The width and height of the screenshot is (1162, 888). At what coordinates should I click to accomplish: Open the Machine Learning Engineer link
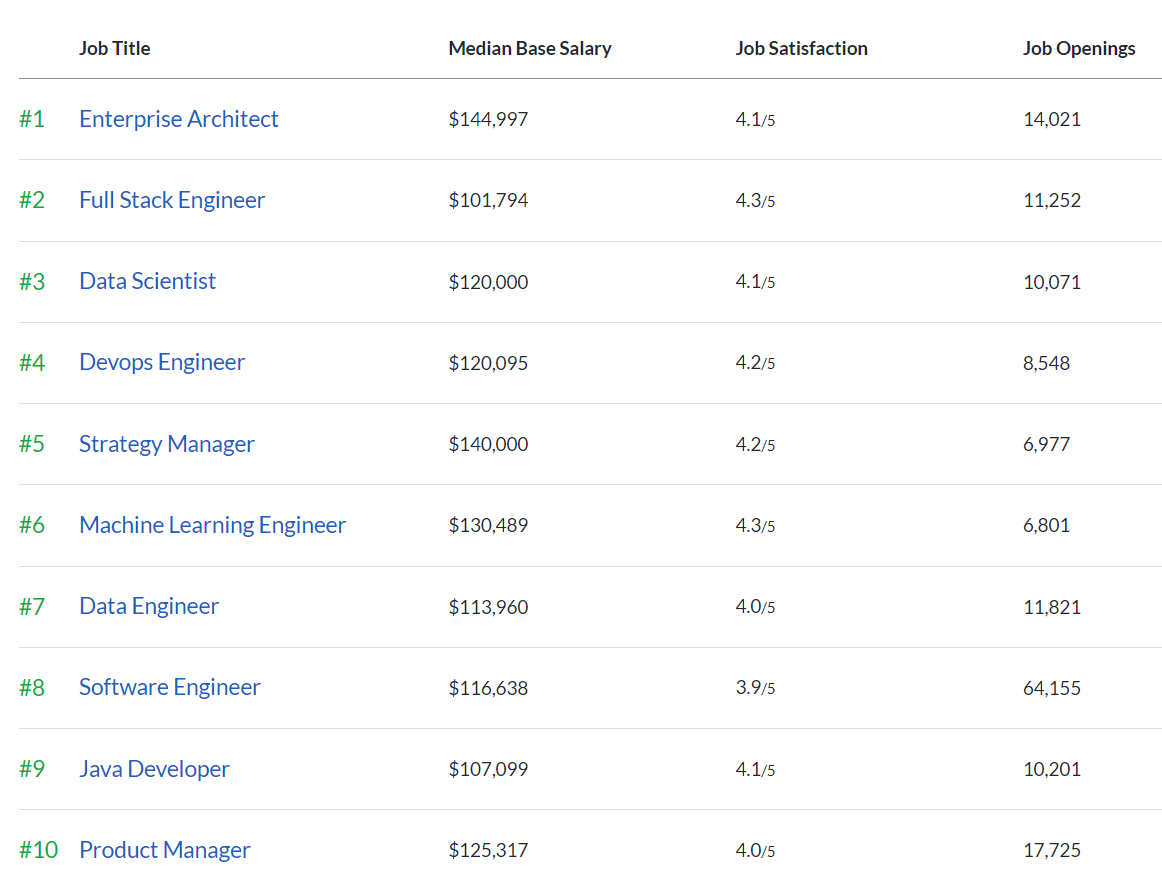[212, 524]
